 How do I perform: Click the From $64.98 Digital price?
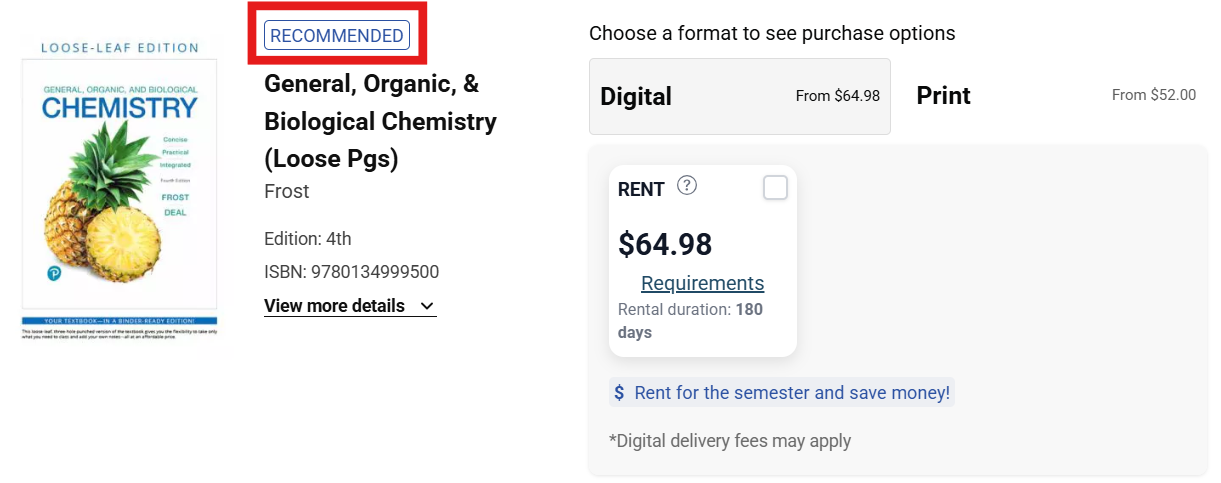(838, 96)
